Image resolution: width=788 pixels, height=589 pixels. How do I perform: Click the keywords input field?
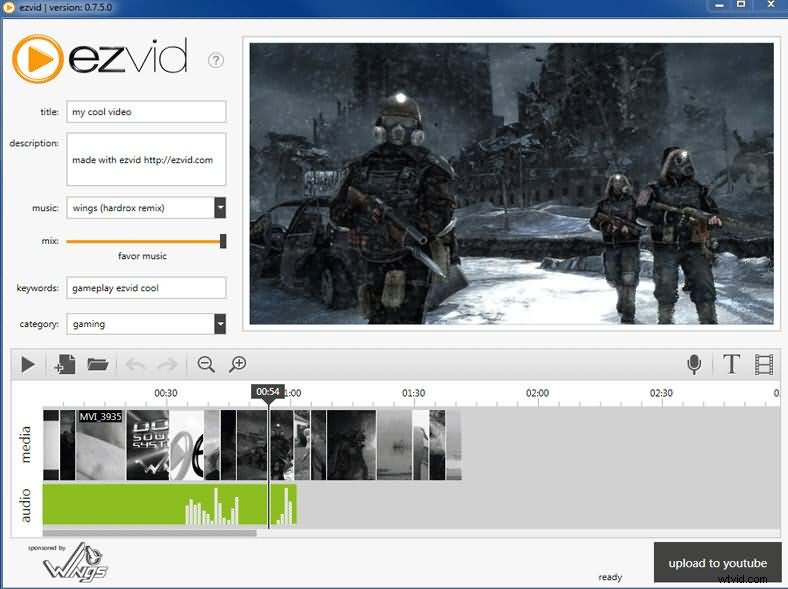(146, 288)
